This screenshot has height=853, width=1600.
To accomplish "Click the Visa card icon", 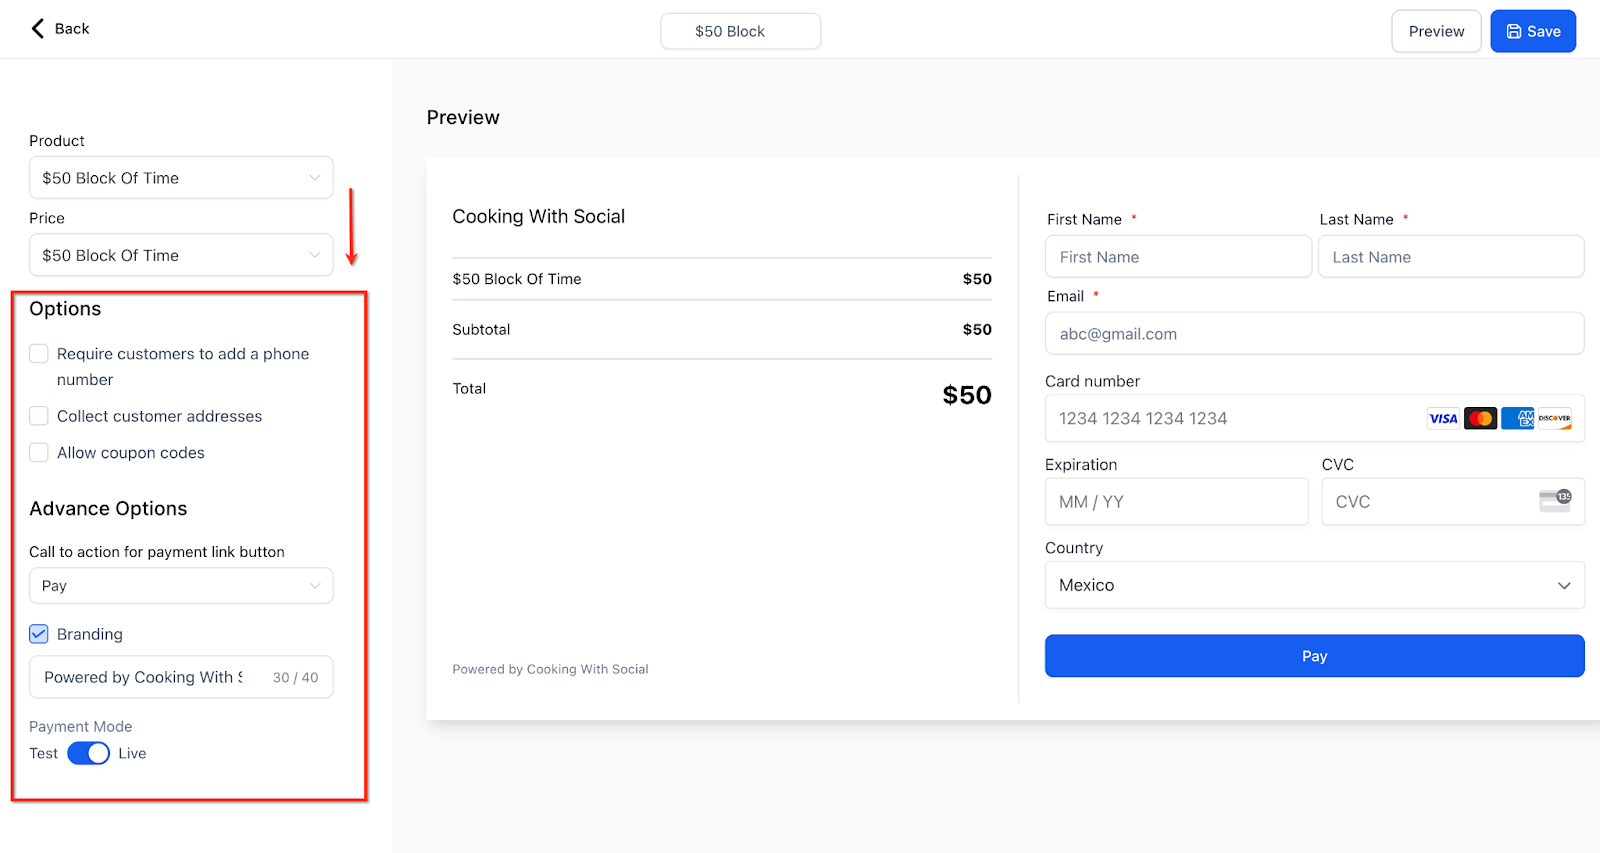I will point(1443,419).
